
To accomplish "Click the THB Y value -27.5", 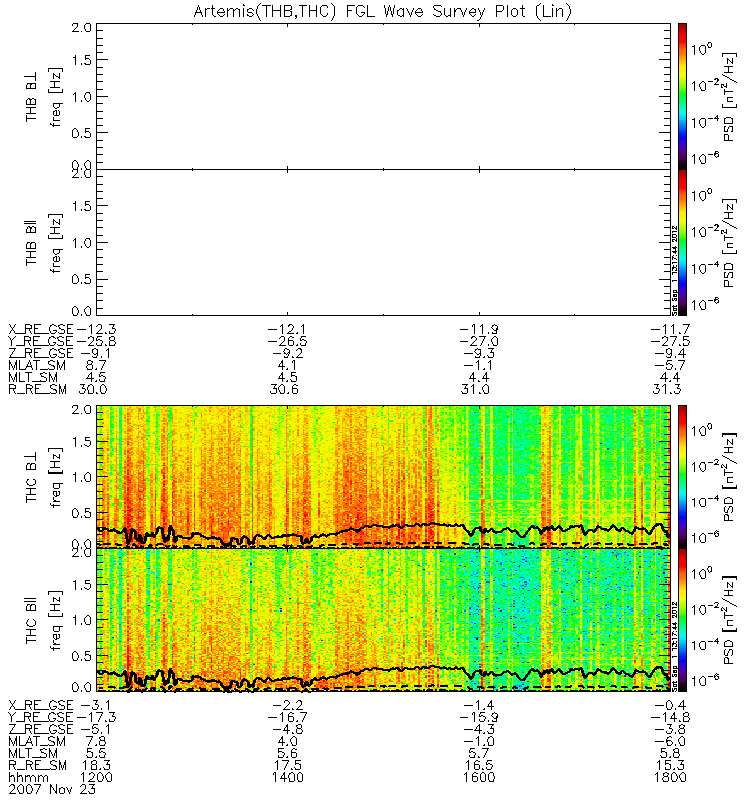I will click(x=670, y=341).
